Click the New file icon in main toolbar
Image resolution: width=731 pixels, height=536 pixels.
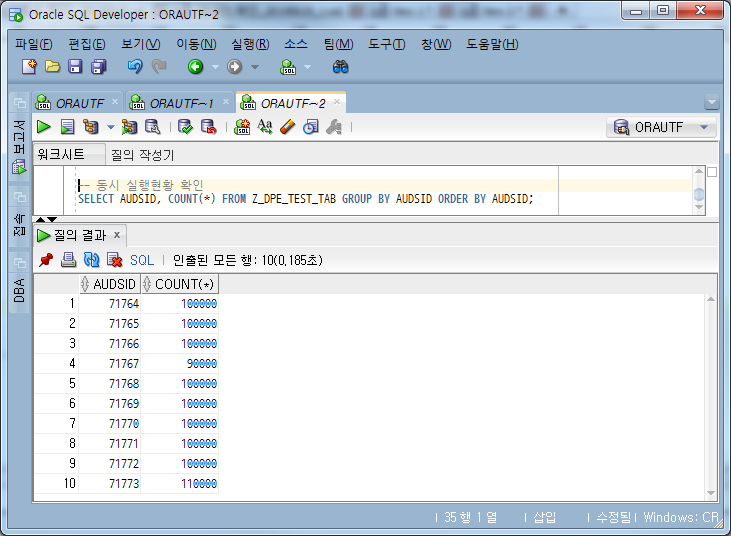29,67
